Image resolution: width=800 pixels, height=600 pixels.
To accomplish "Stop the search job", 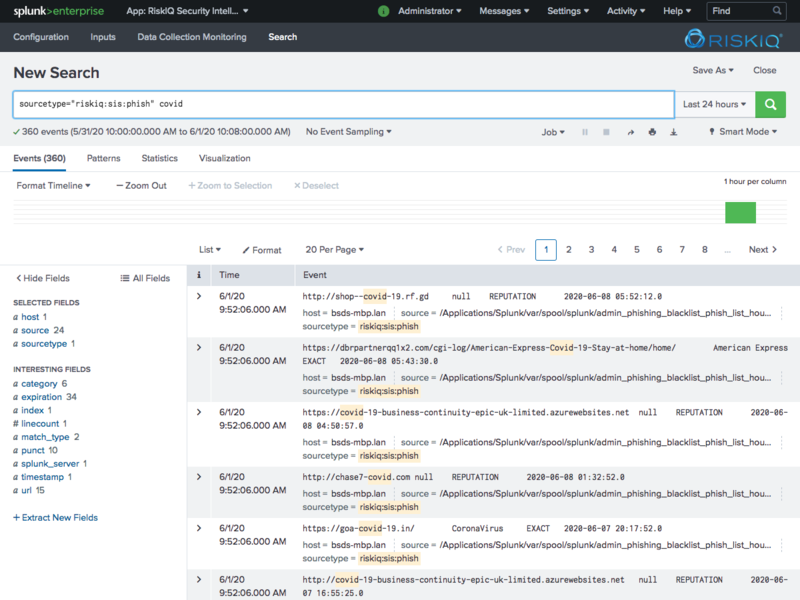I will pos(606,132).
